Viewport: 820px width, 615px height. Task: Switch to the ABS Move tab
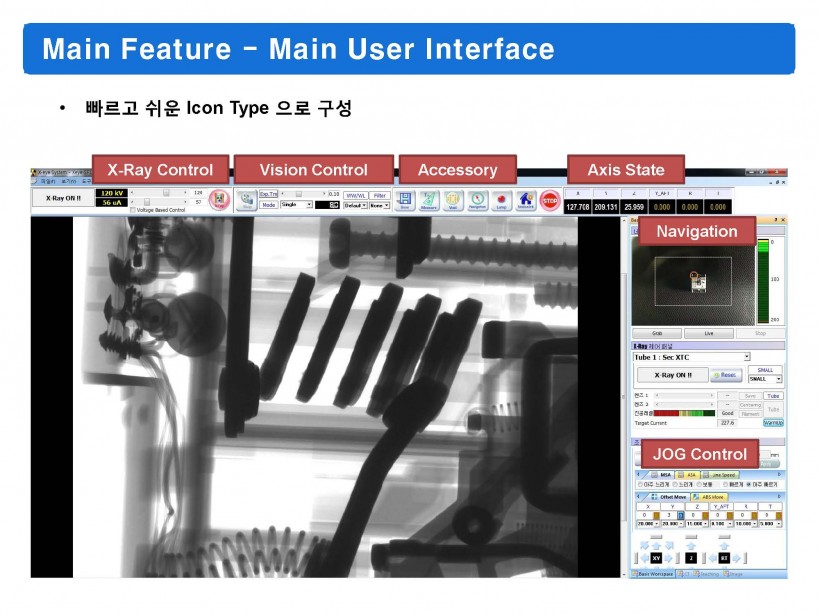709,497
